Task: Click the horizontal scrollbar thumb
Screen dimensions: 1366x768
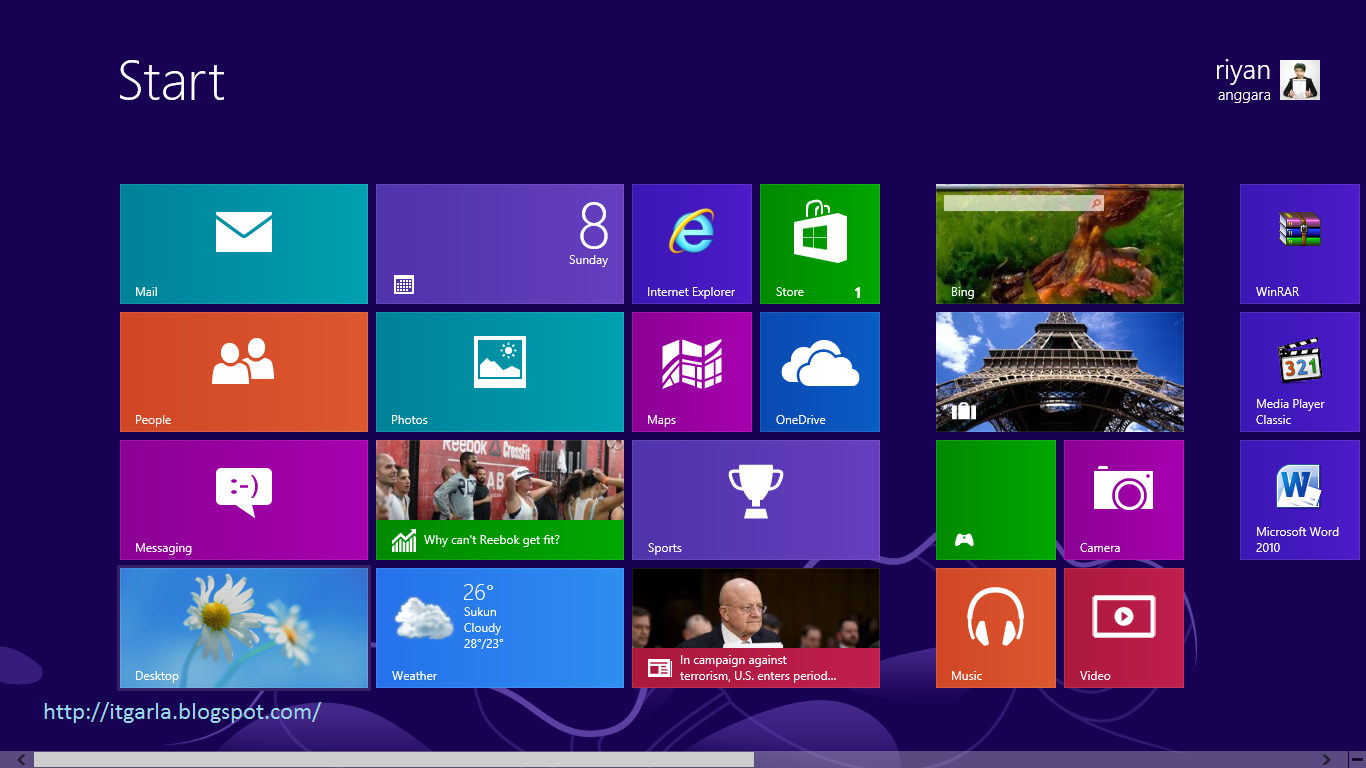Action: pos(394,760)
